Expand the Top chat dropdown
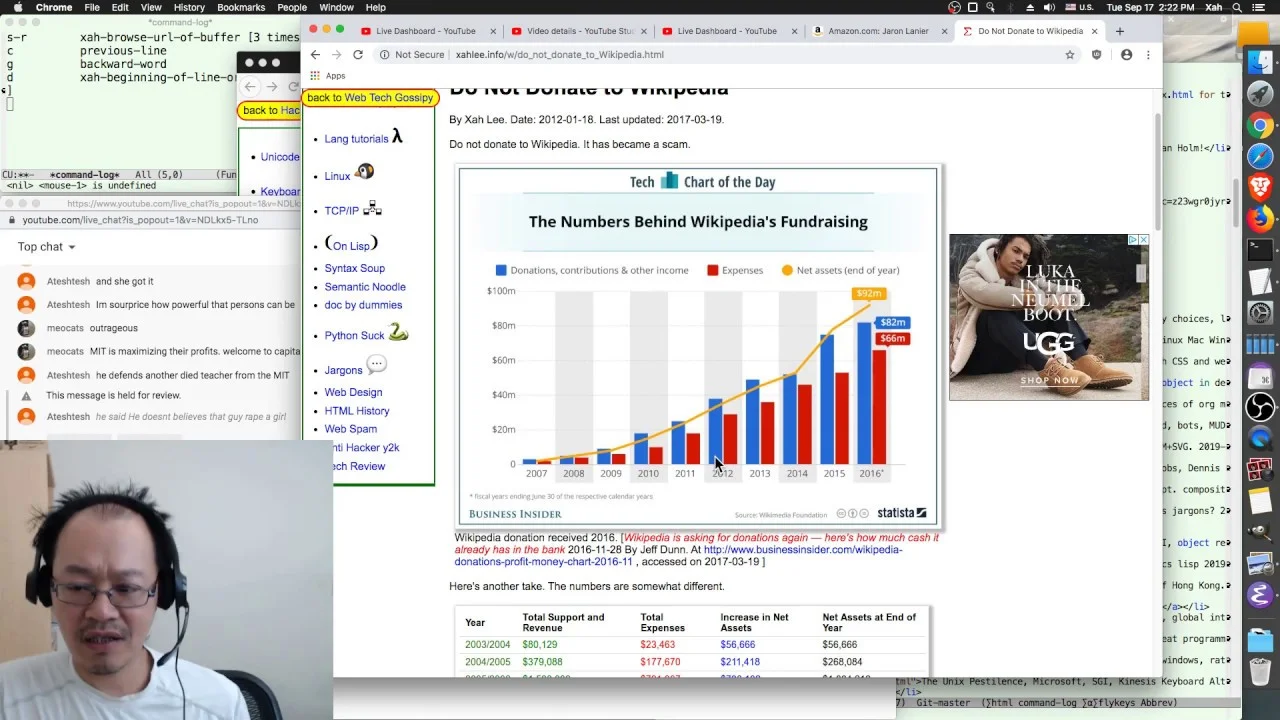 [46, 247]
